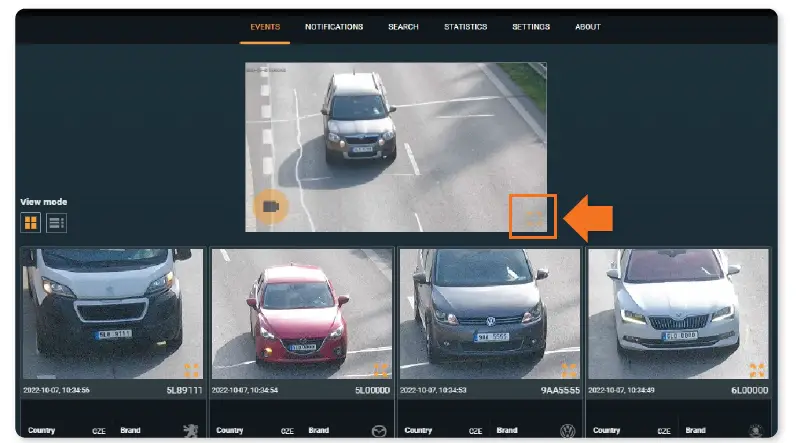The image size is (796, 443).
Task: Click the Skoda brand logo icon
Action: click(756, 431)
